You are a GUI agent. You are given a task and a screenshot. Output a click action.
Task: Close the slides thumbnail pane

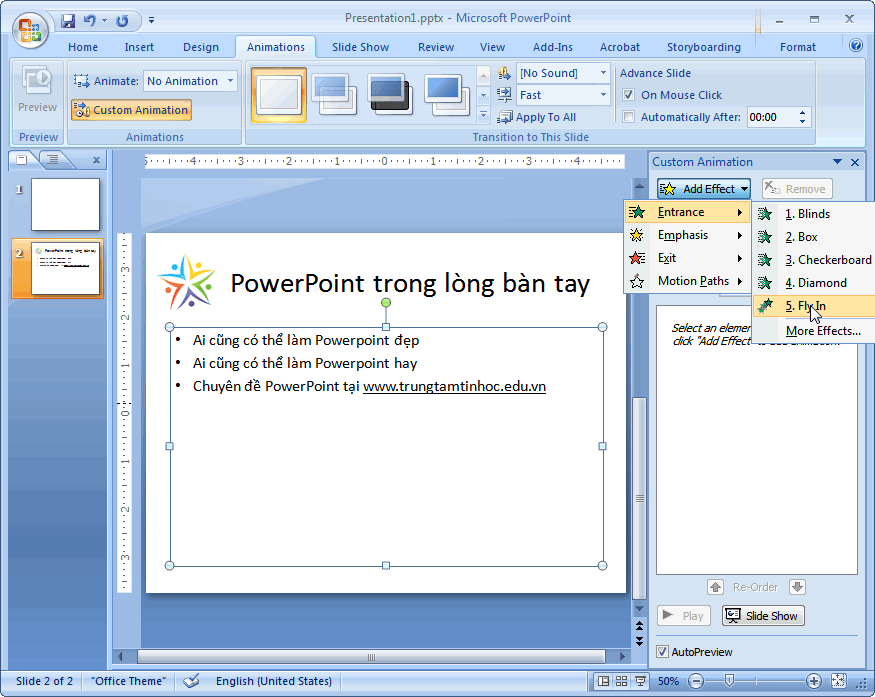click(96, 160)
